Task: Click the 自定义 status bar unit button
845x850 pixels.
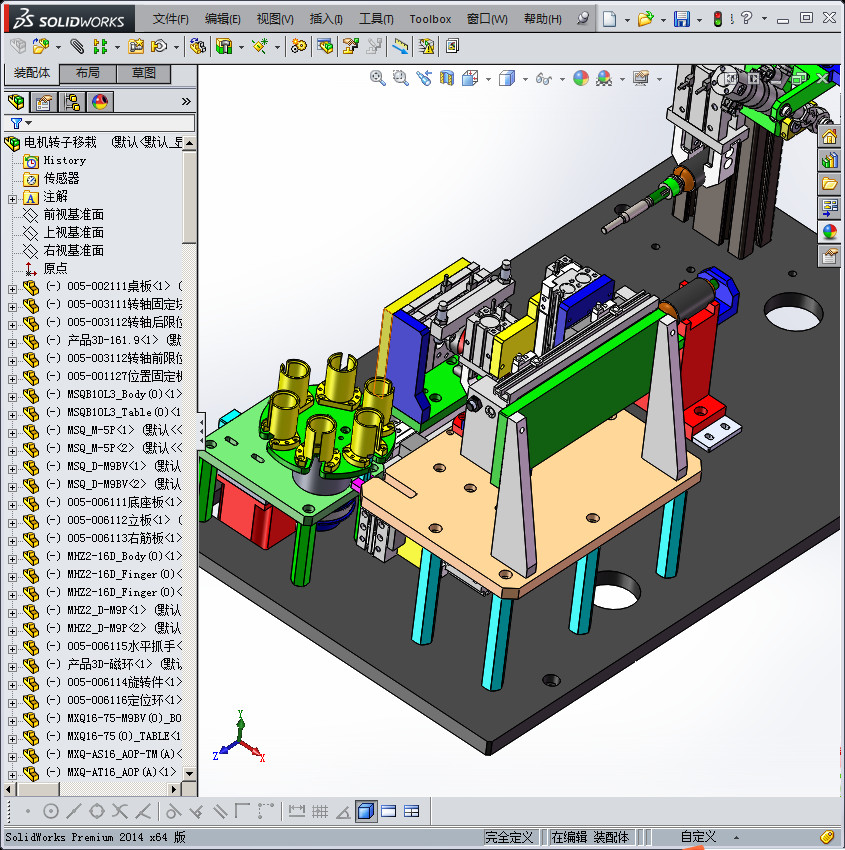Action: (x=698, y=837)
